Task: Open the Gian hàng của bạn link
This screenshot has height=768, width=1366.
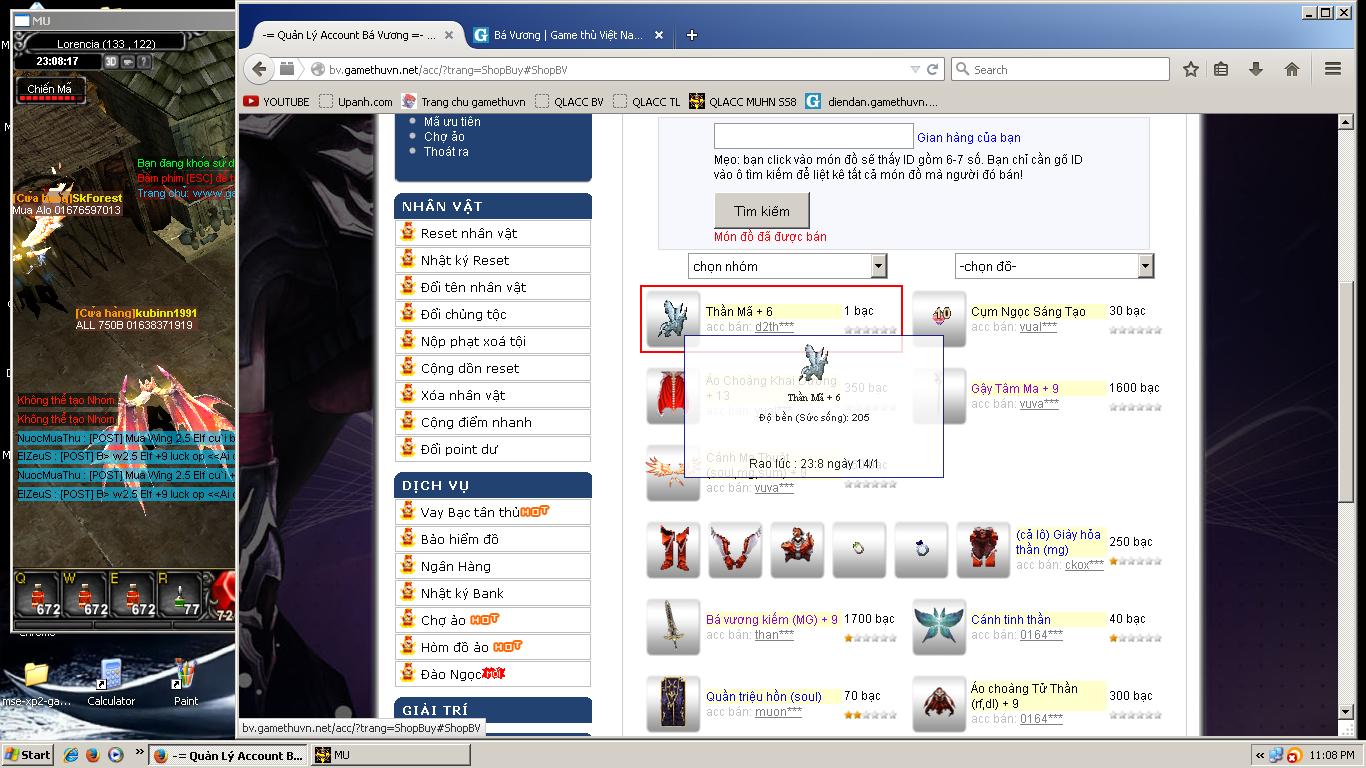Action: click(x=969, y=138)
